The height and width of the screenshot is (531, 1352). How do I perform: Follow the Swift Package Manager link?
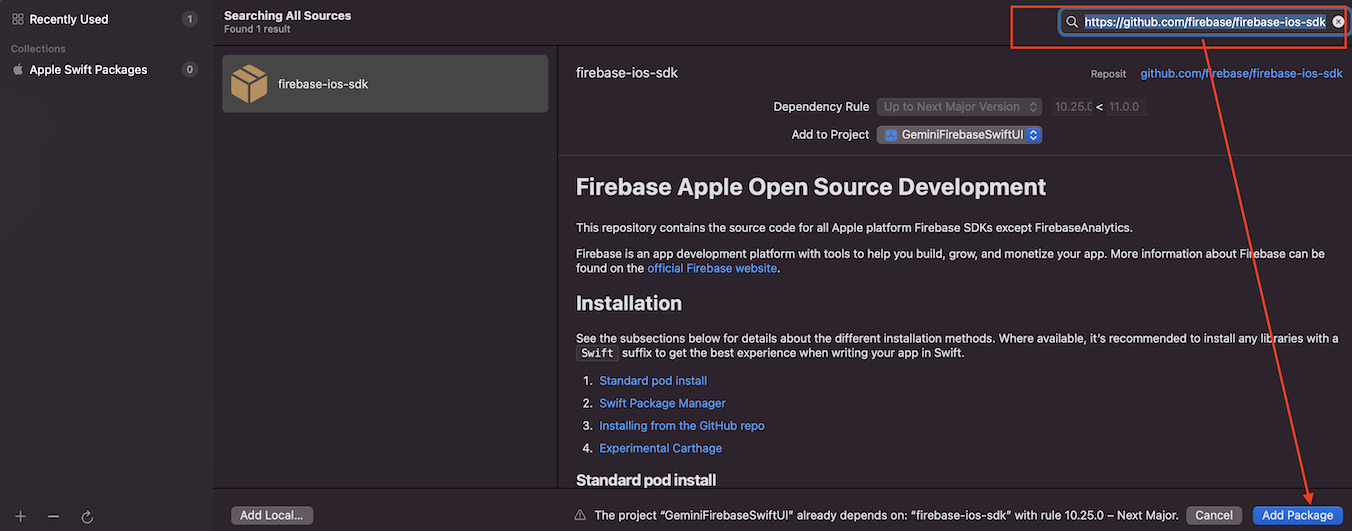[662, 403]
